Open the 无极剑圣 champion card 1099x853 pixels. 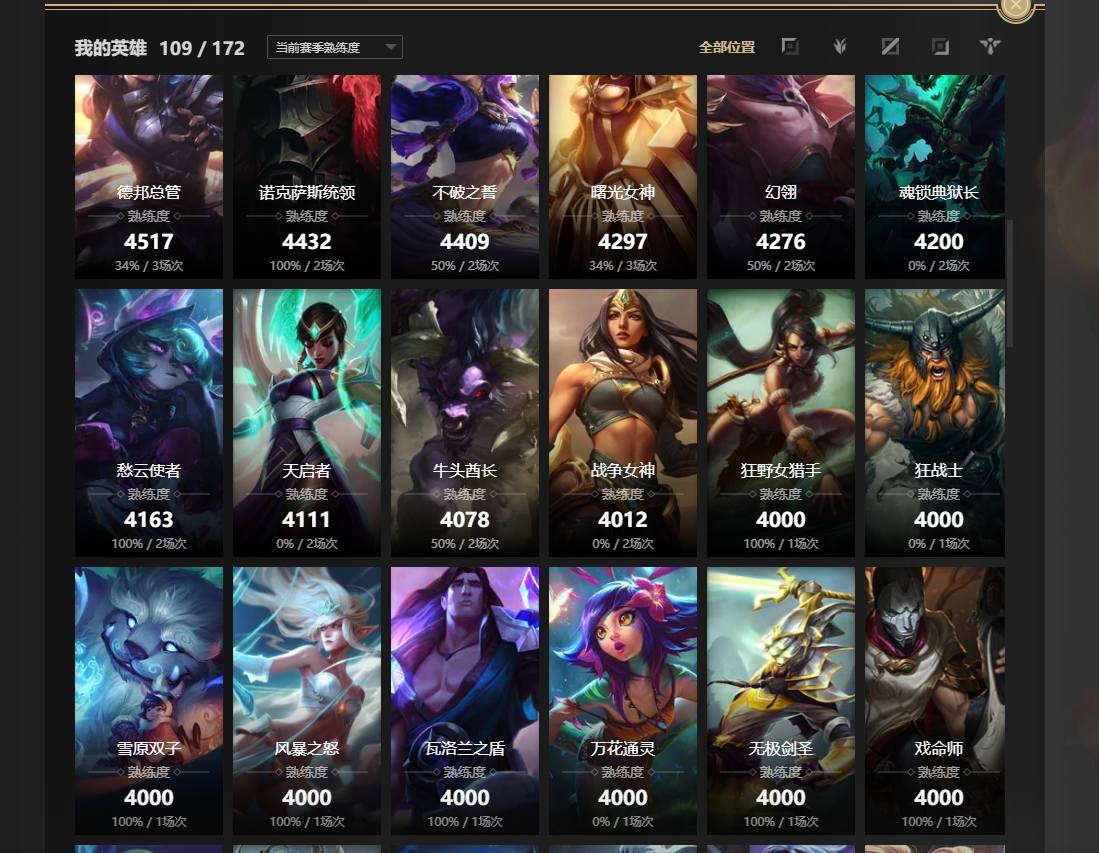tap(781, 701)
